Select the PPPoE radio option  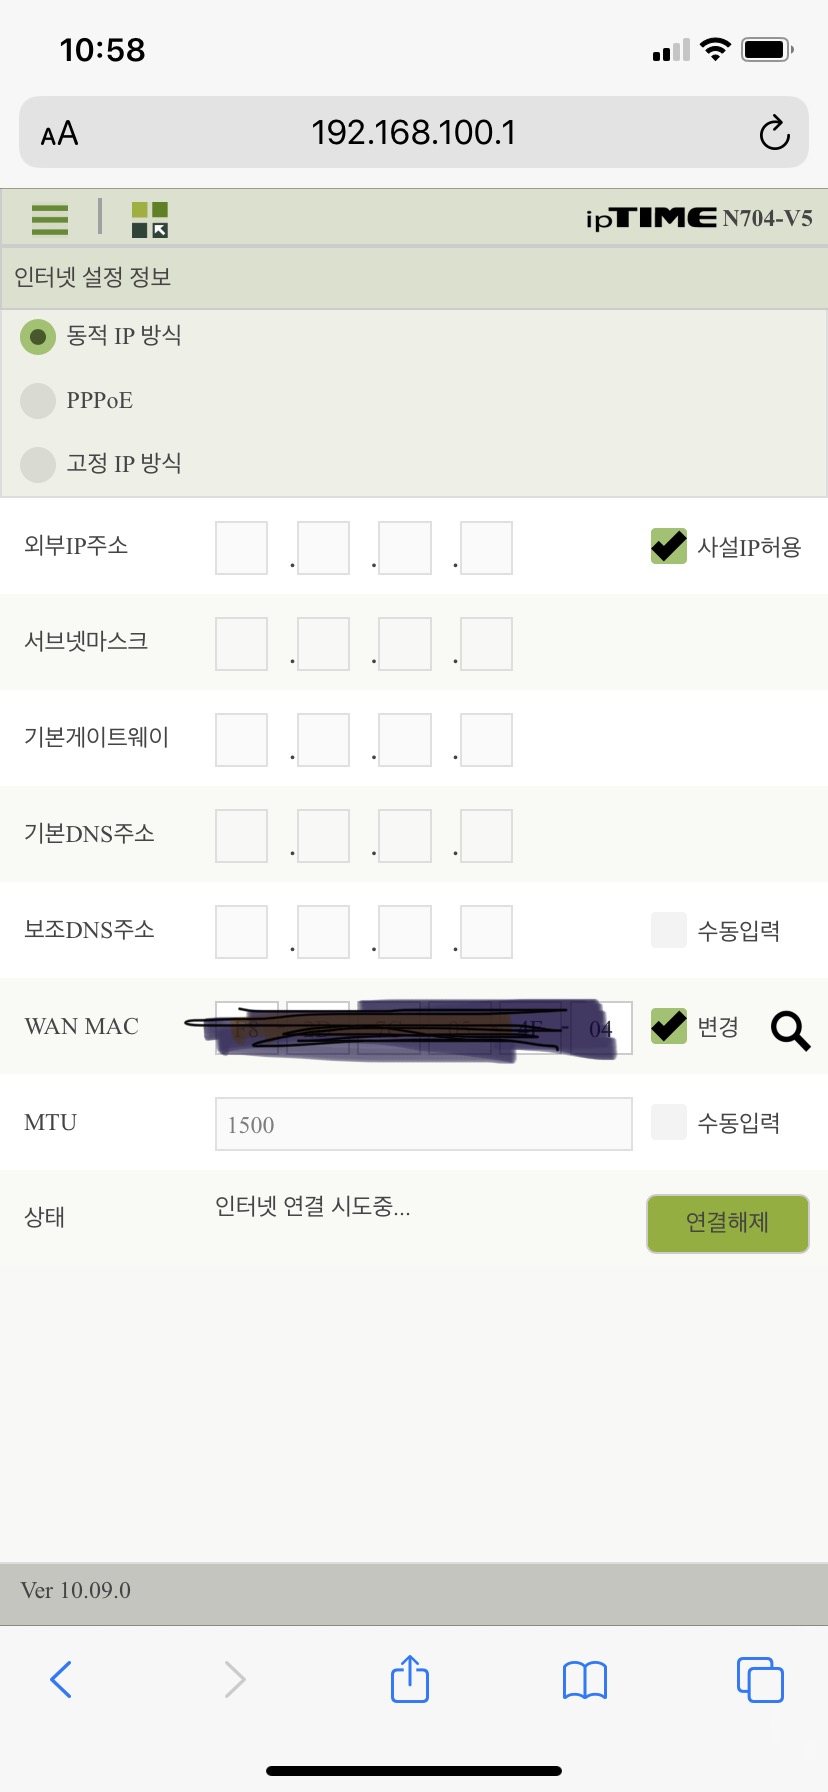point(38,401)
